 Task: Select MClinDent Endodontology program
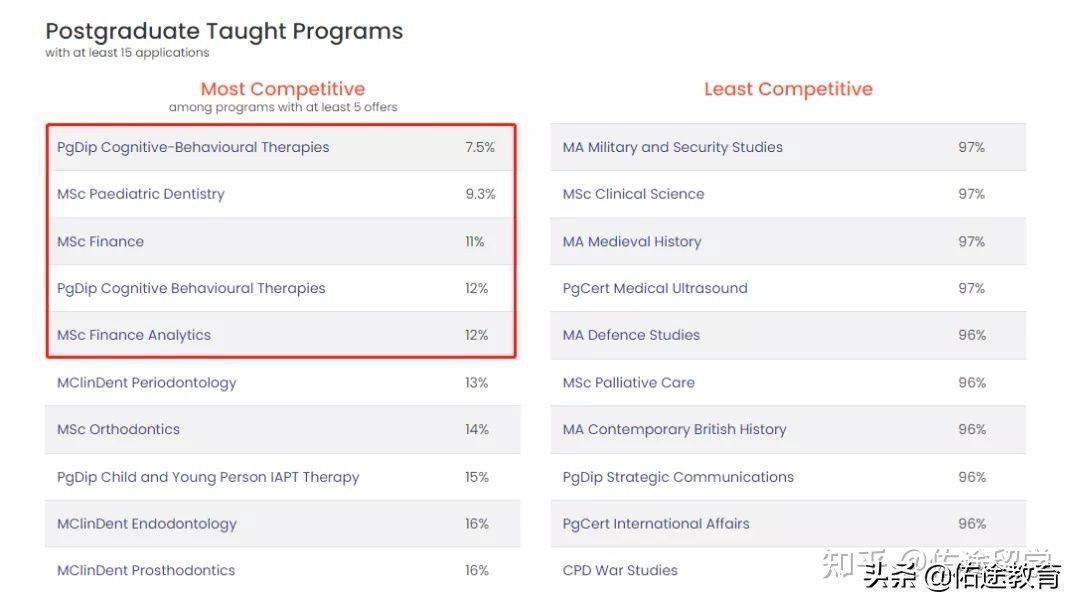[x=147, y=524]
